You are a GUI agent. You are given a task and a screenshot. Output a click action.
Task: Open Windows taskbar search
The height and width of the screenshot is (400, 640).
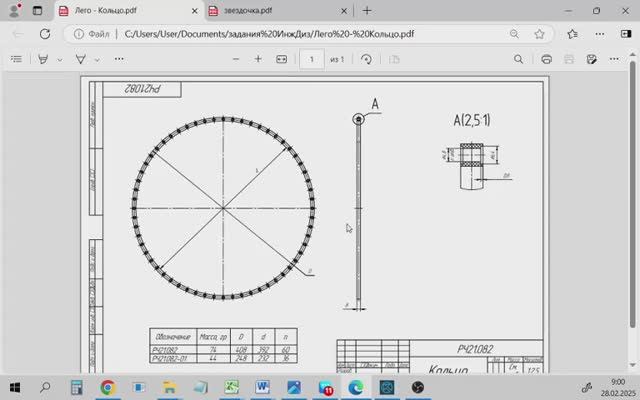click(x=45, y=387)
